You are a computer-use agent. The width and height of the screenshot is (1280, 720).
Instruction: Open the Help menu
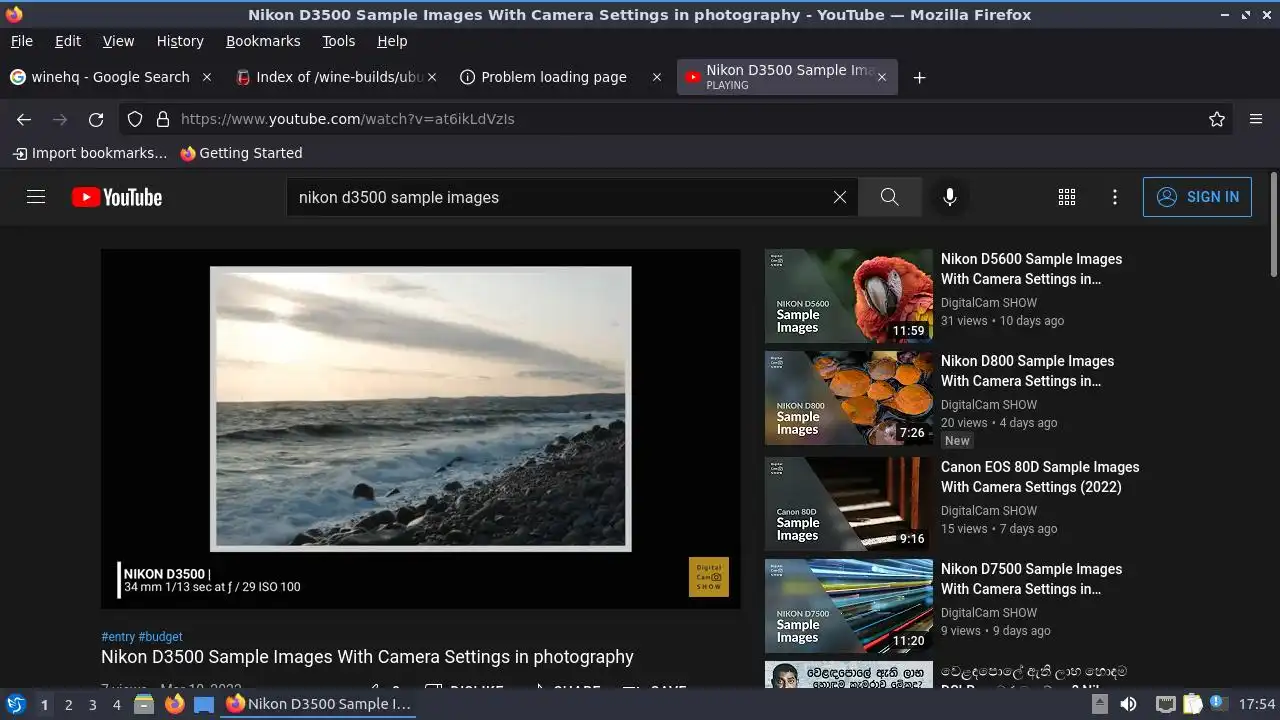392,41
